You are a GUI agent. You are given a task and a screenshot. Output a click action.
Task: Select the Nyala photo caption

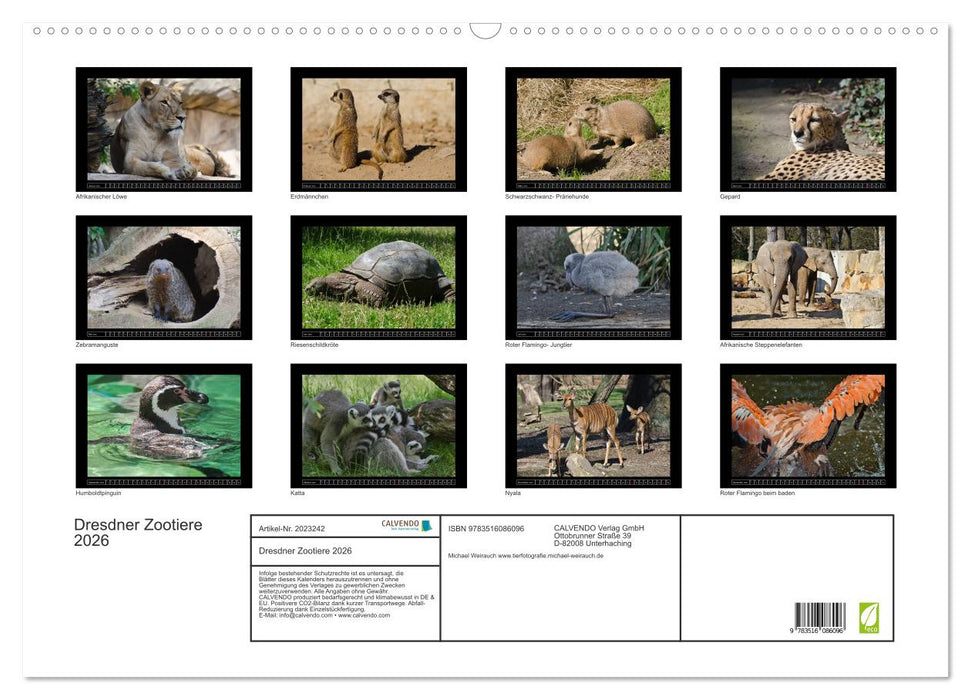[x=514, y=493]
